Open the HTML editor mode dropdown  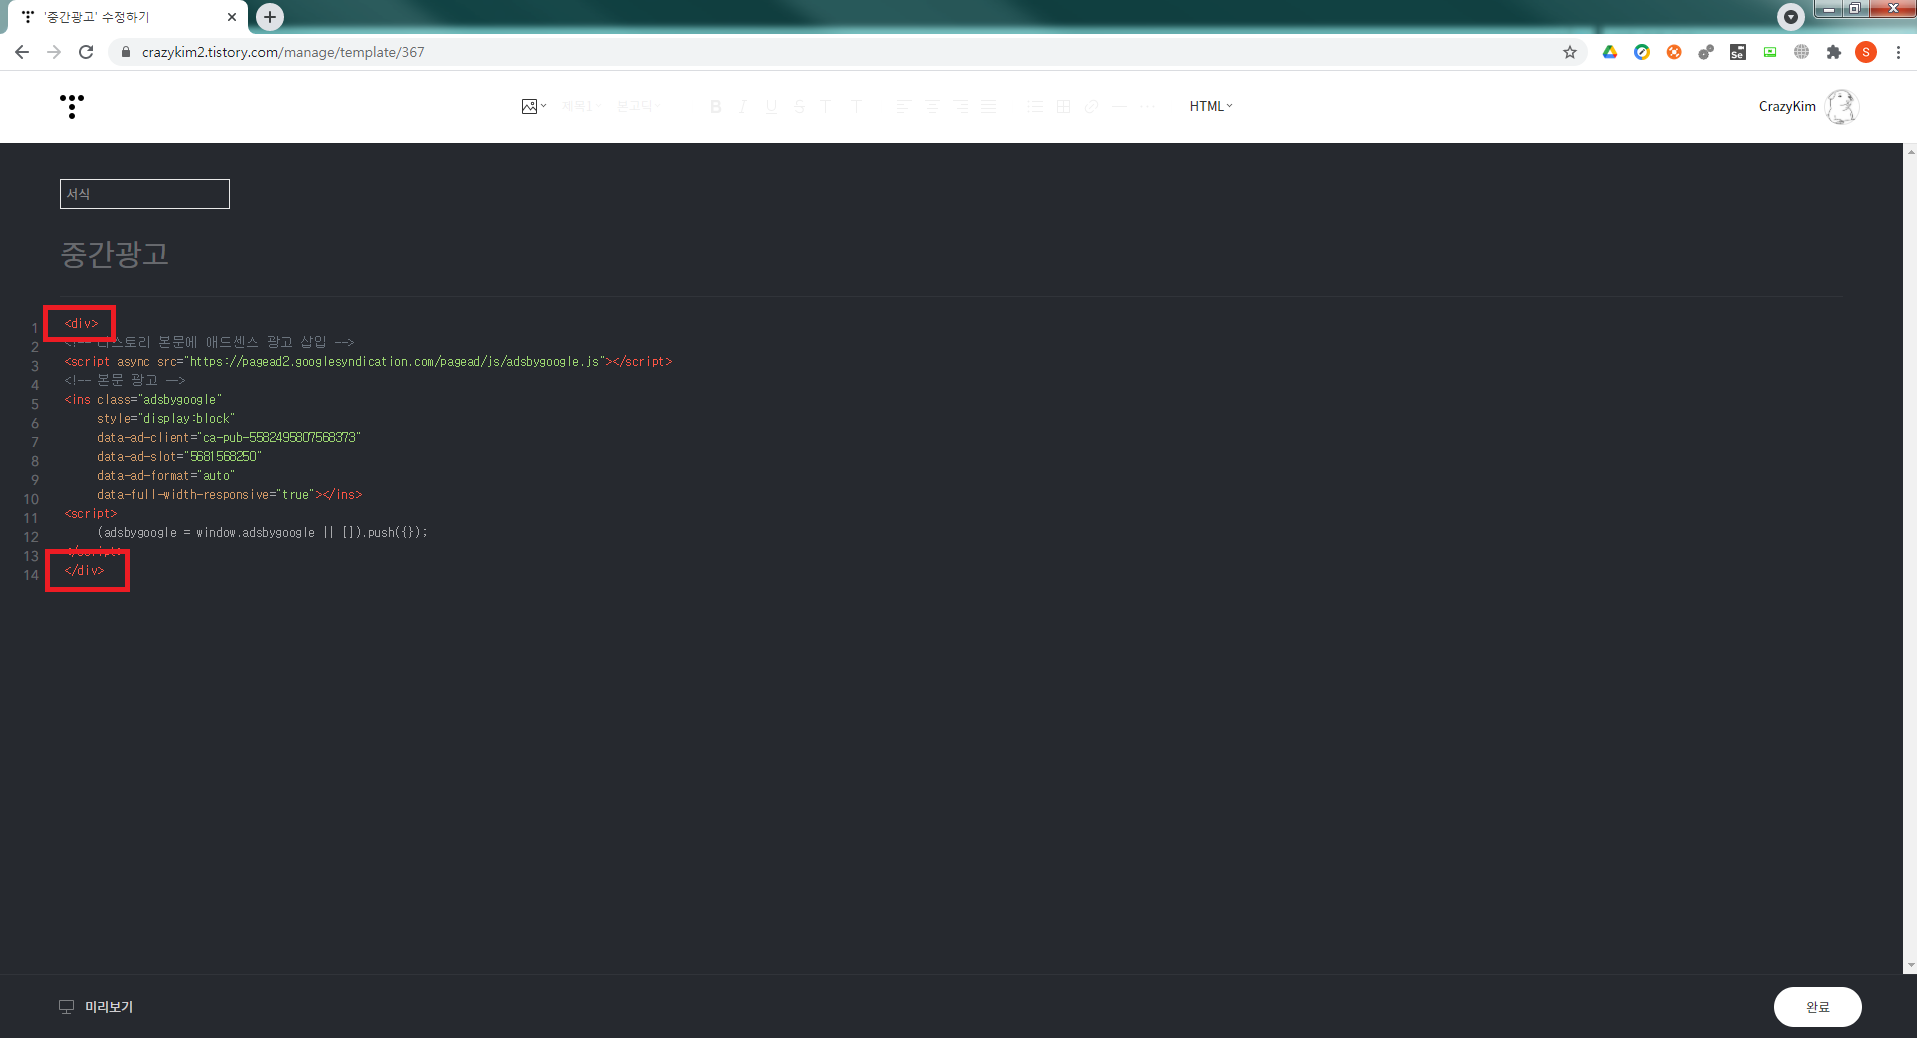1211,106
